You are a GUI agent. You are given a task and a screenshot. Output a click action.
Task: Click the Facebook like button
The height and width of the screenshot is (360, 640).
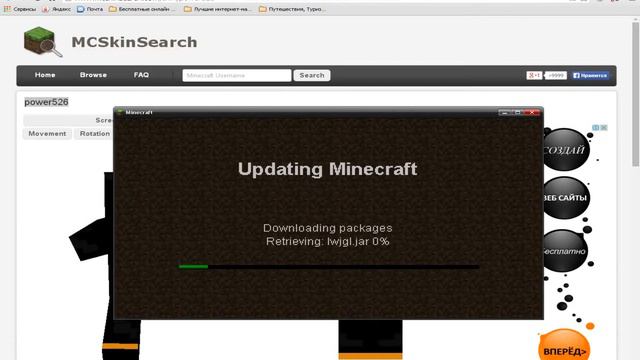point(590,76)
